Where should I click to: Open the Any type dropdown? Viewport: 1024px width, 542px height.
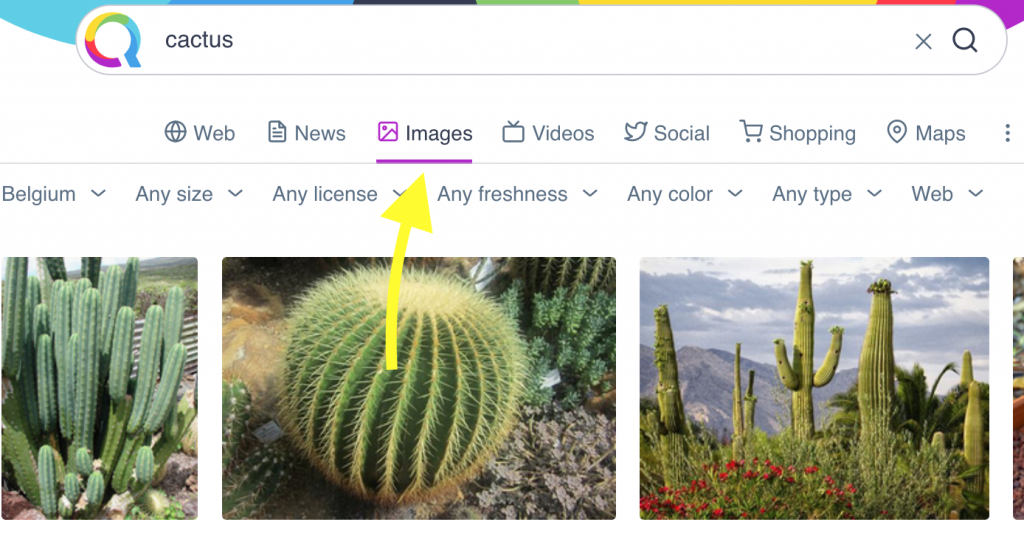[827, 194]
